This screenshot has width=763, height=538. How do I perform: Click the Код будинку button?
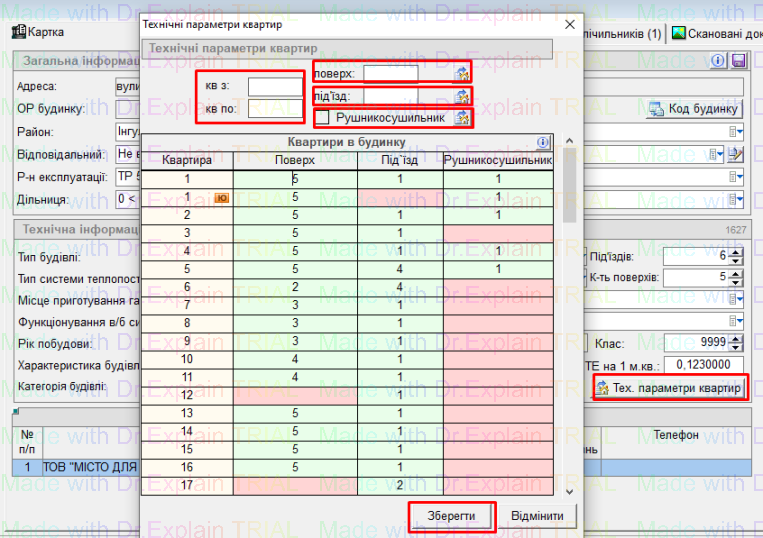[x=694, y=109]
